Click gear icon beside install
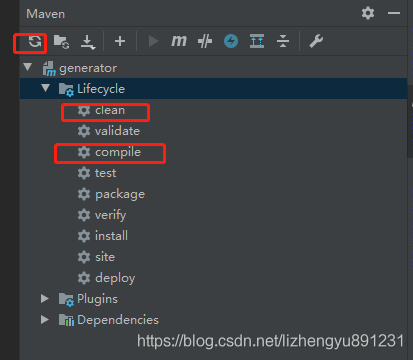 click(x=84, y=236)
